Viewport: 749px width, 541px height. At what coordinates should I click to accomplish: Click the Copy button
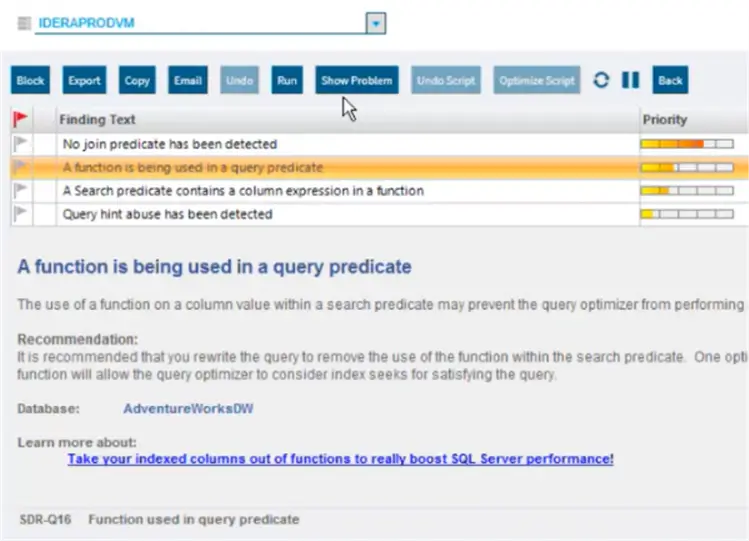point(137,80)
